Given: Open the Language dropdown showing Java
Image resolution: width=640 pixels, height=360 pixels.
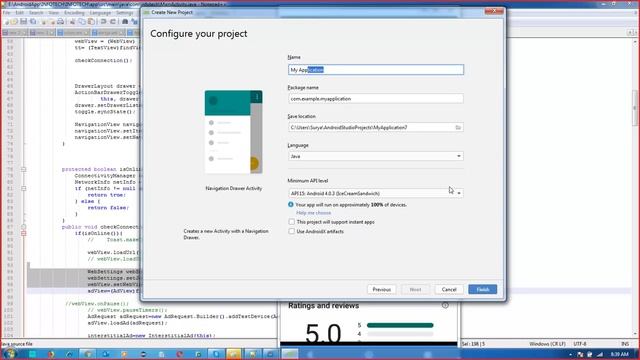Looking at the screenshot, I should pyautogui.click(x=376, y=156).
